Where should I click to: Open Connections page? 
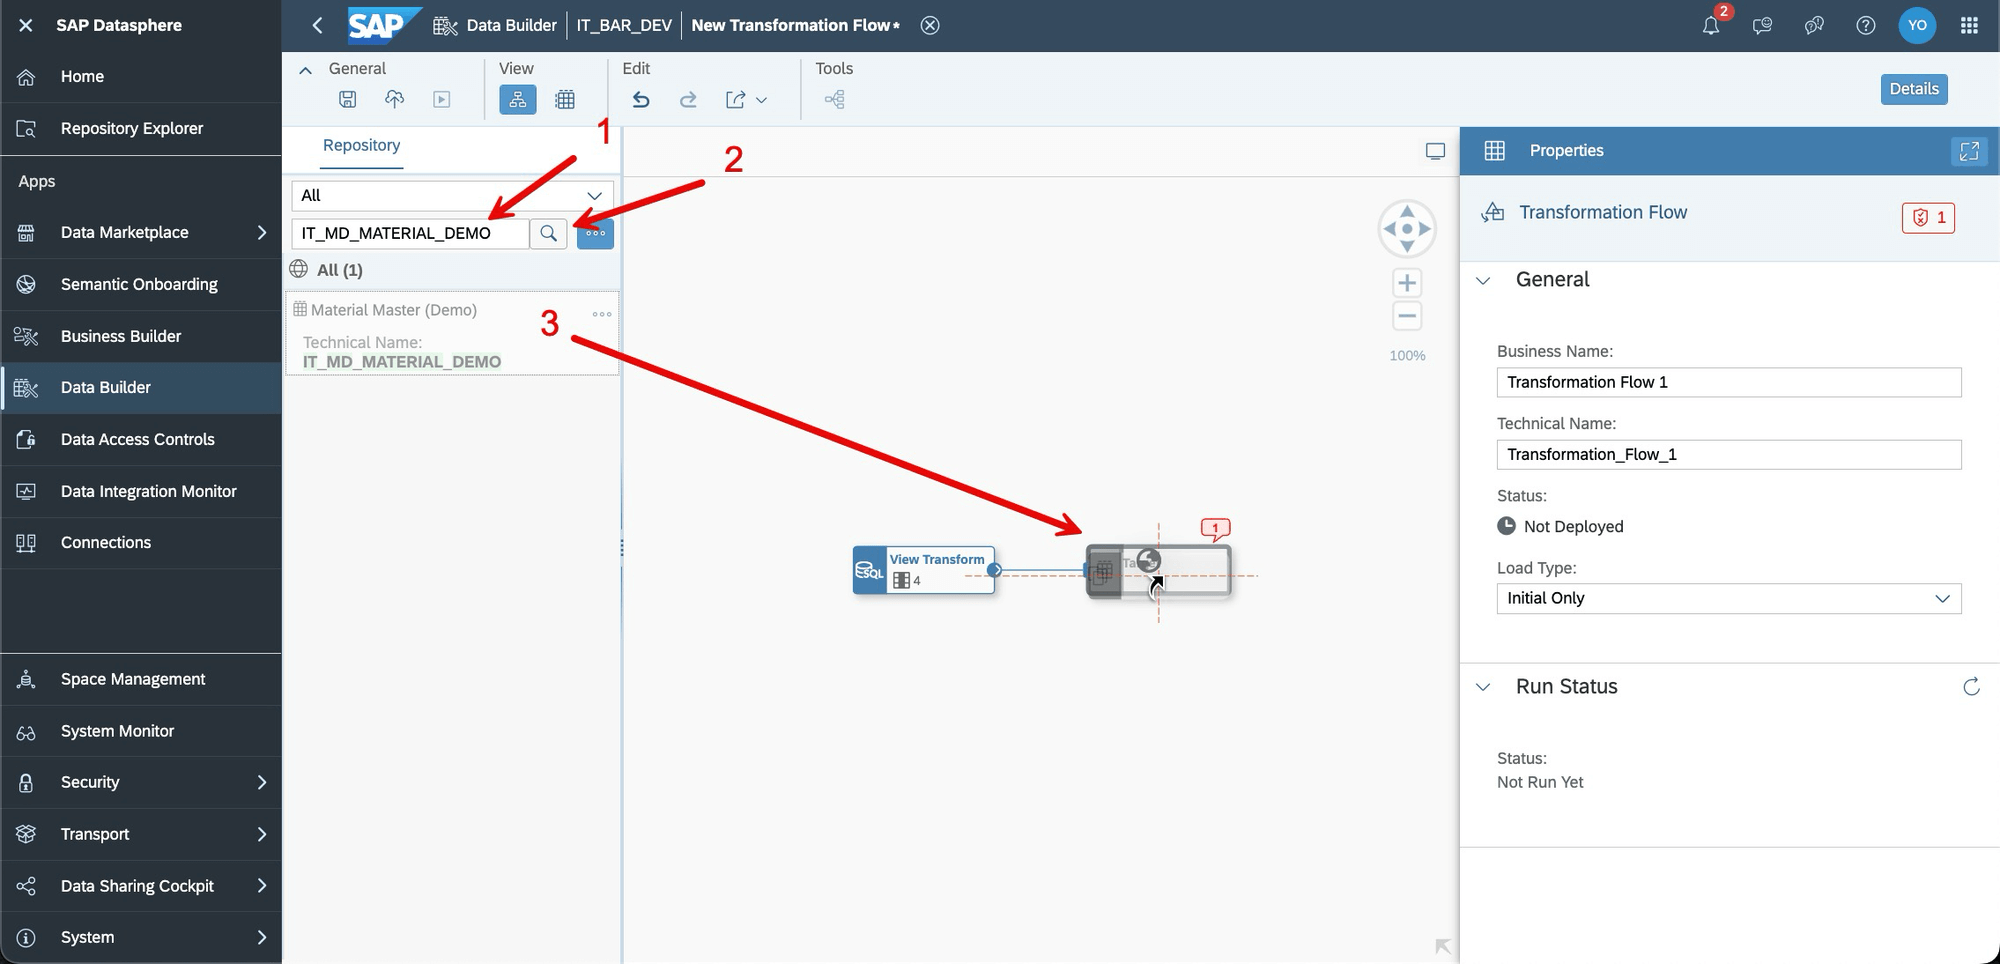point(141,543)
